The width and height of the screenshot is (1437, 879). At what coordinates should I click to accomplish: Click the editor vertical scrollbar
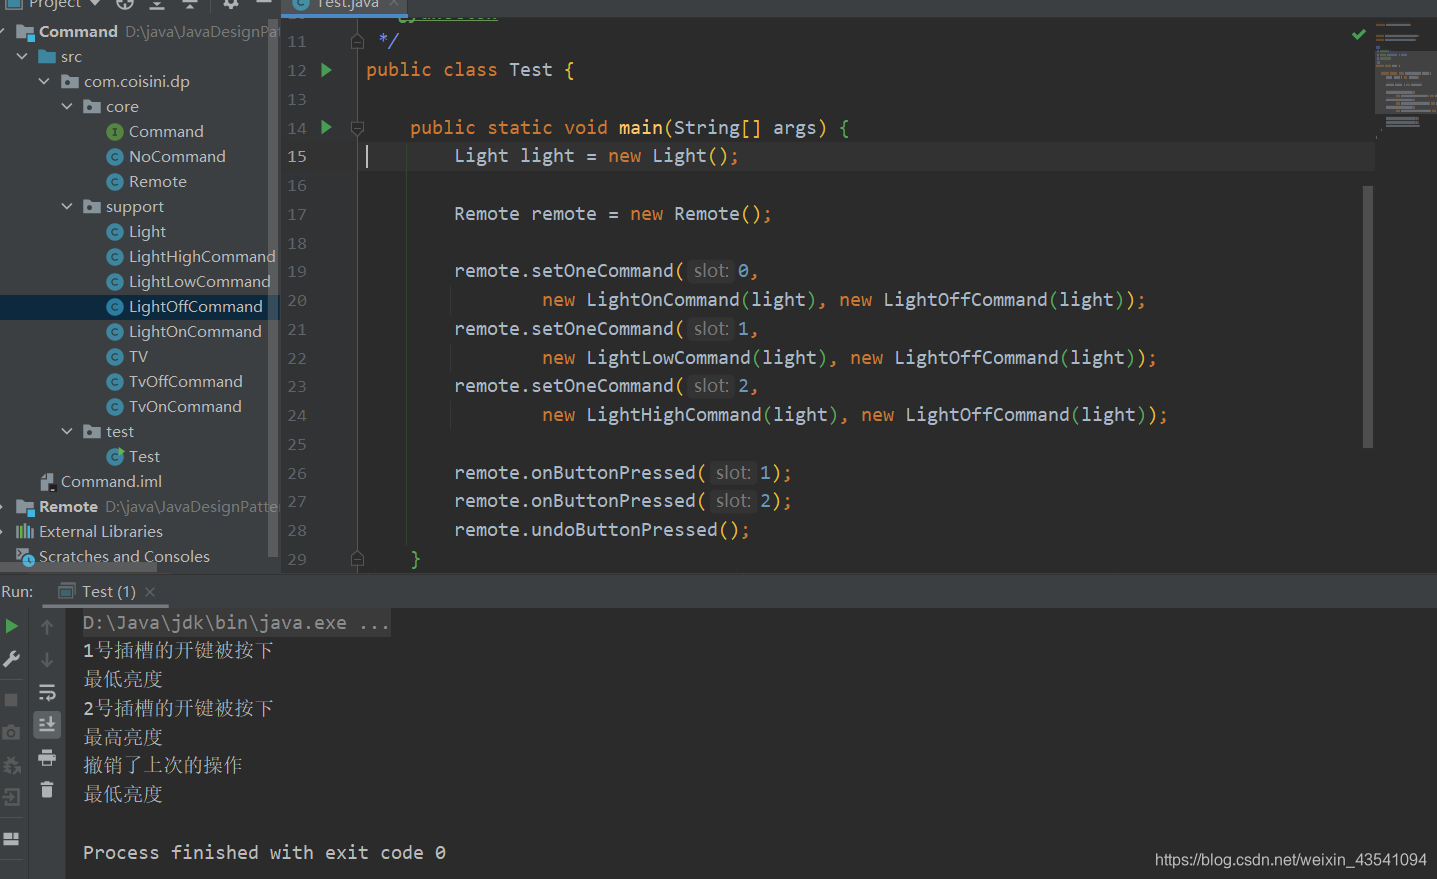tap(1368, 316)
